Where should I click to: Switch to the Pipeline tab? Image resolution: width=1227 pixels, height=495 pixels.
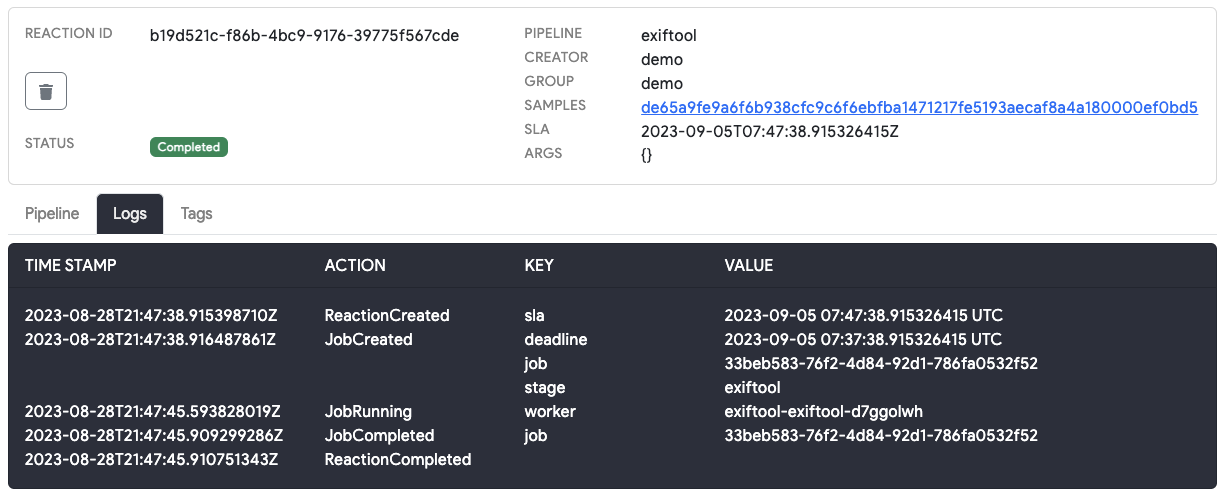(x=52, y=213)
